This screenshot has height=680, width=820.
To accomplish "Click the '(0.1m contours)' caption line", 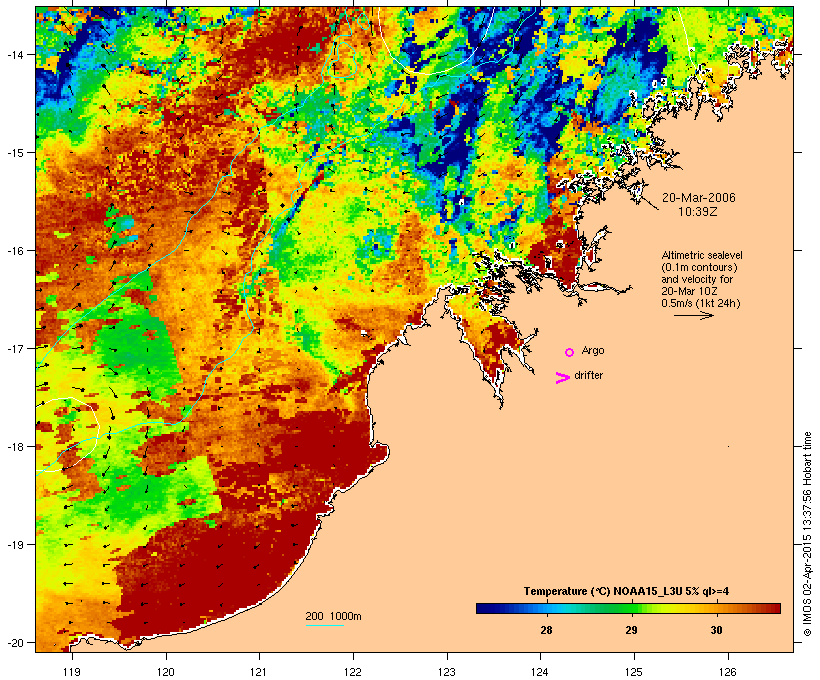I will tap(700, 267).
